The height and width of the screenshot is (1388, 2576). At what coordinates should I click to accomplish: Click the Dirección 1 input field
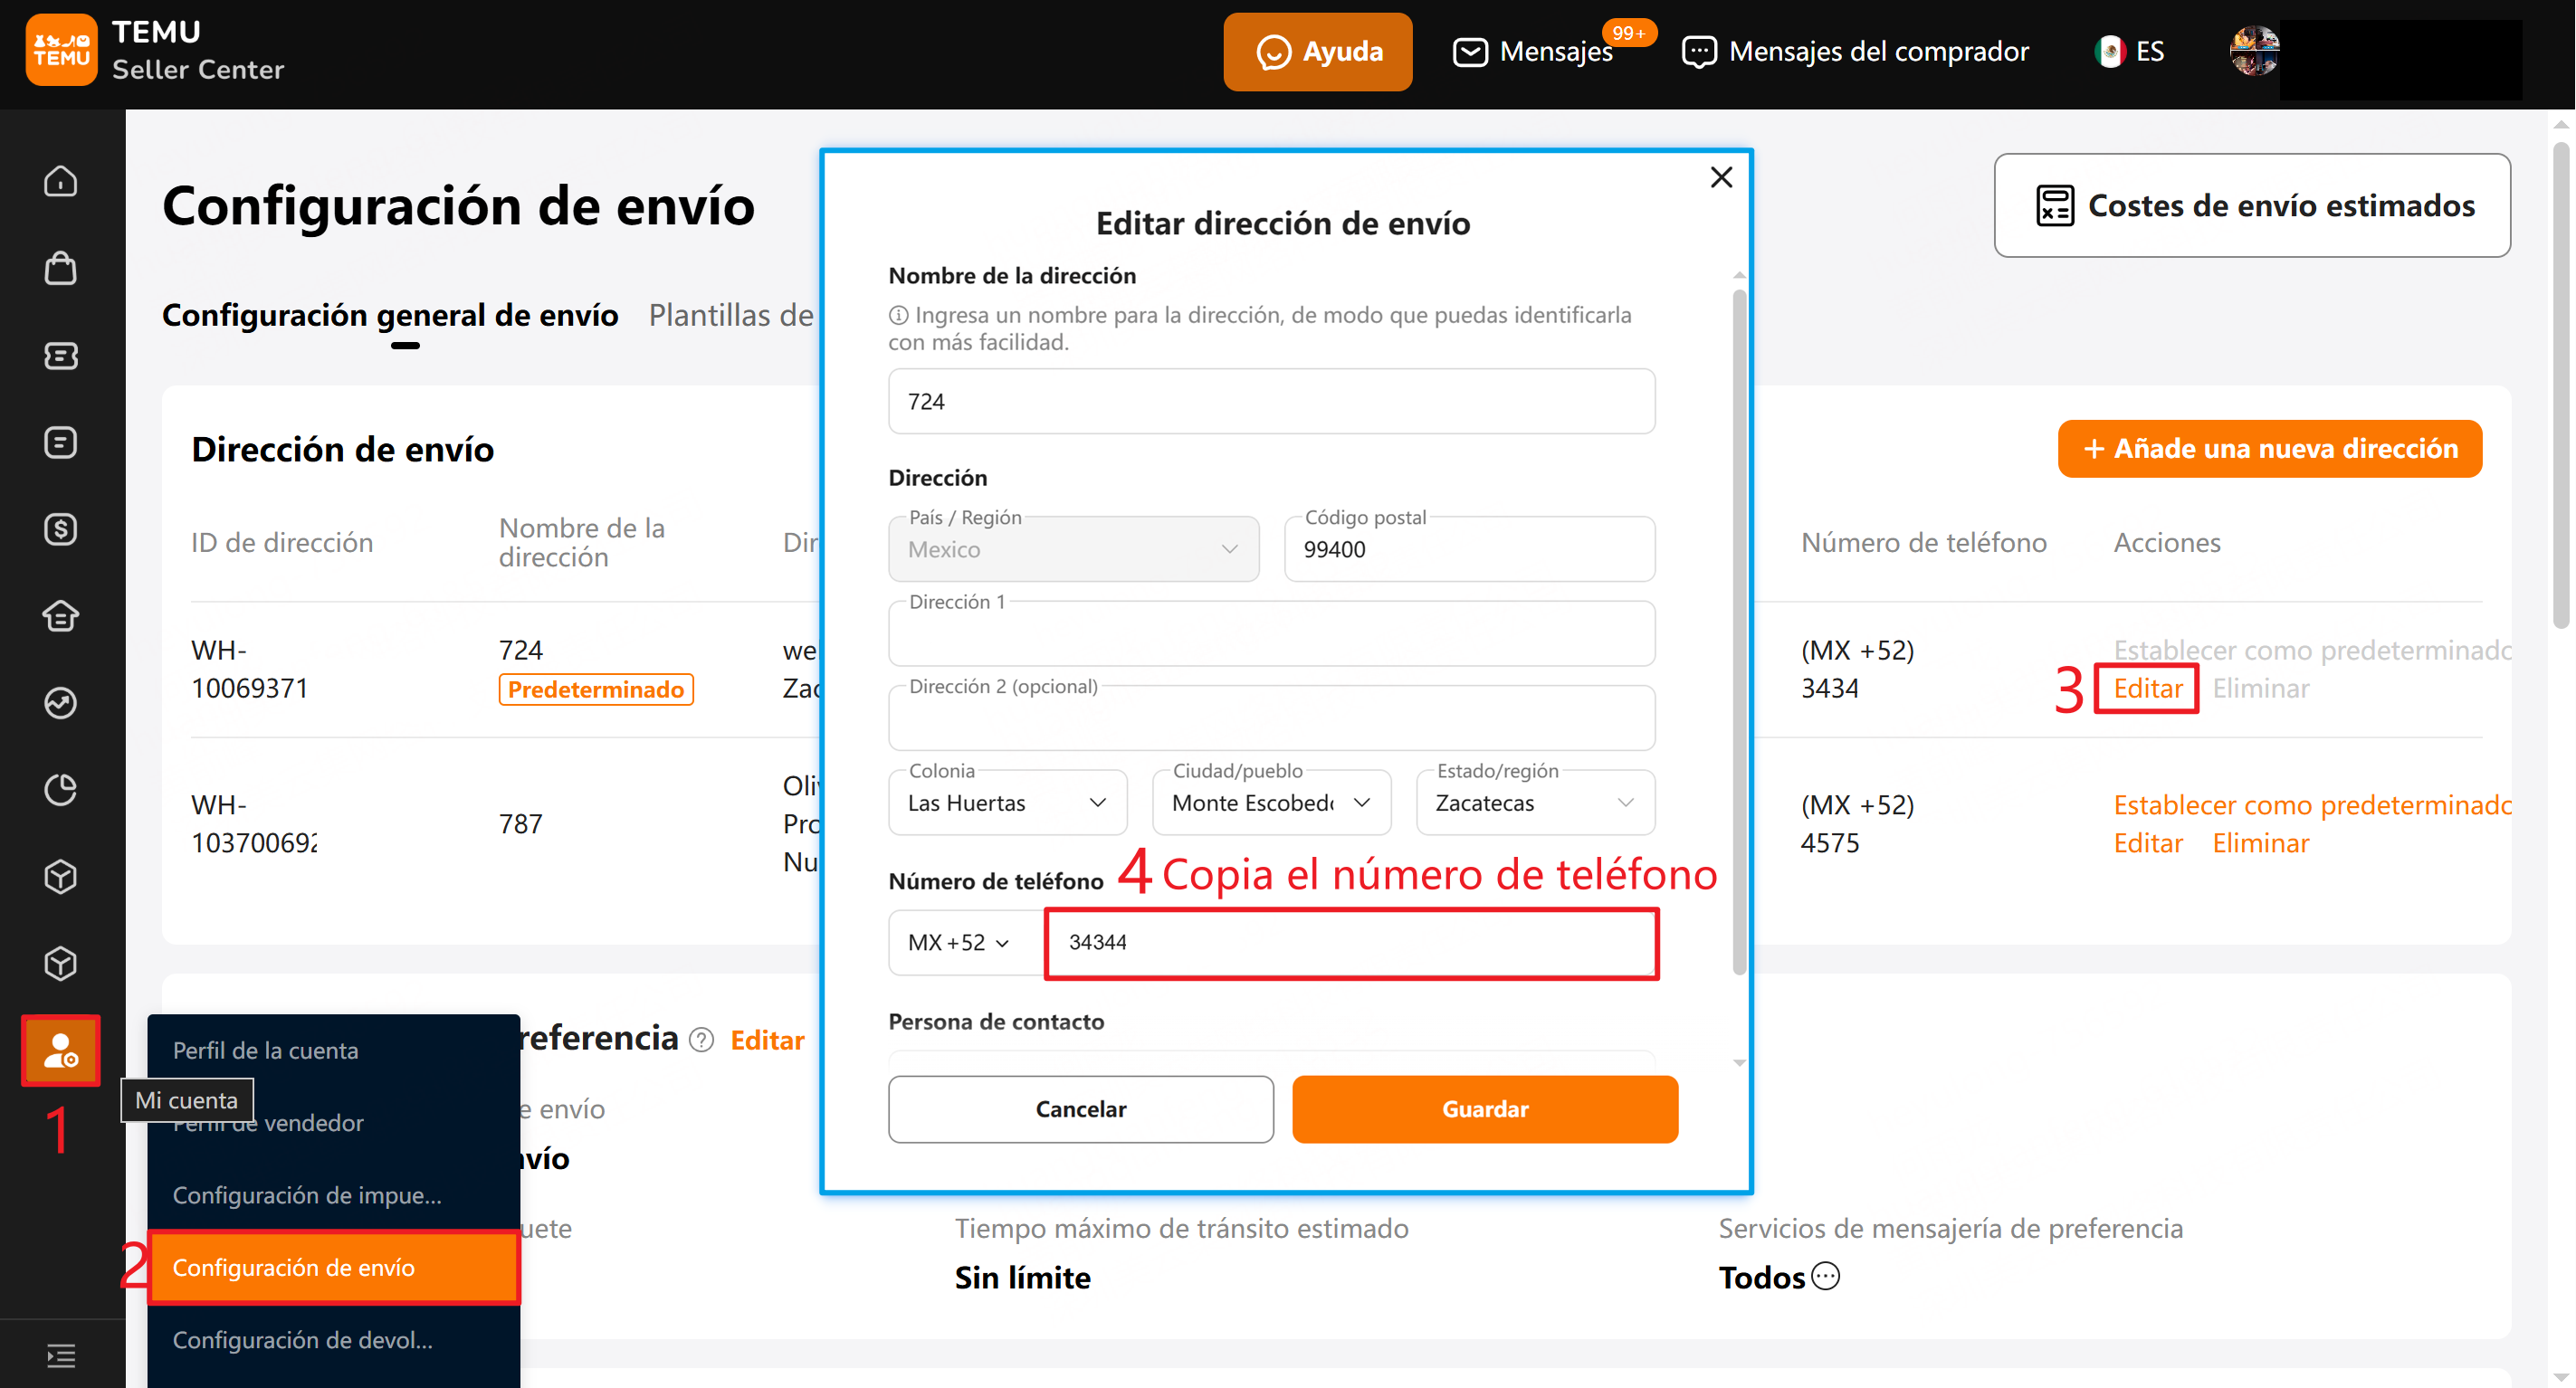coord(1271,634)
